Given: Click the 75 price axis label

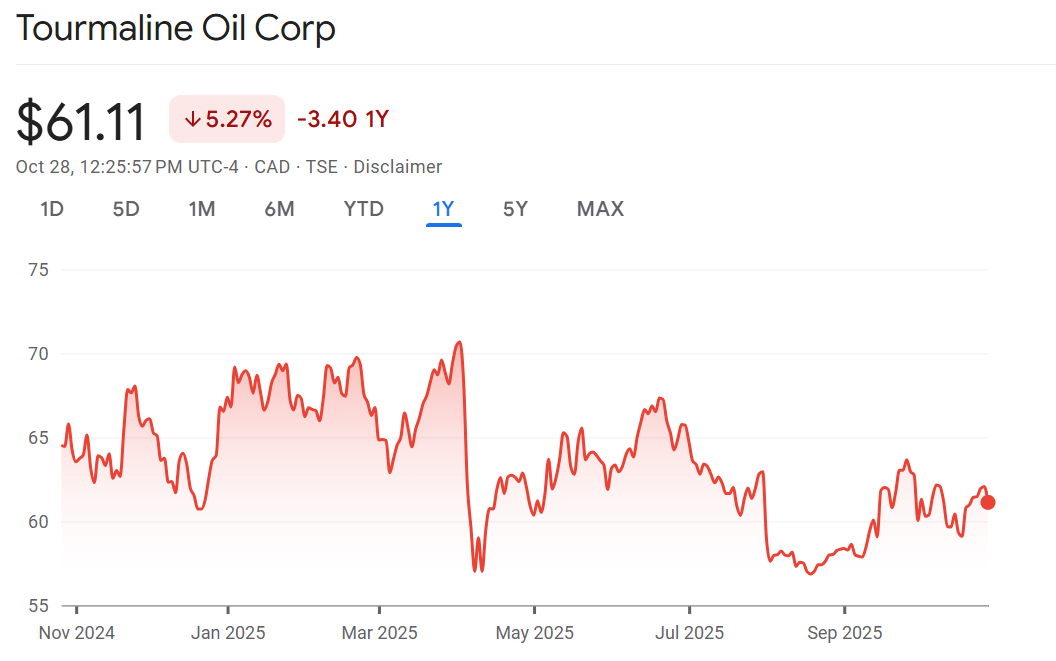Looking at the screenshot, I should (x=40, y=270).
